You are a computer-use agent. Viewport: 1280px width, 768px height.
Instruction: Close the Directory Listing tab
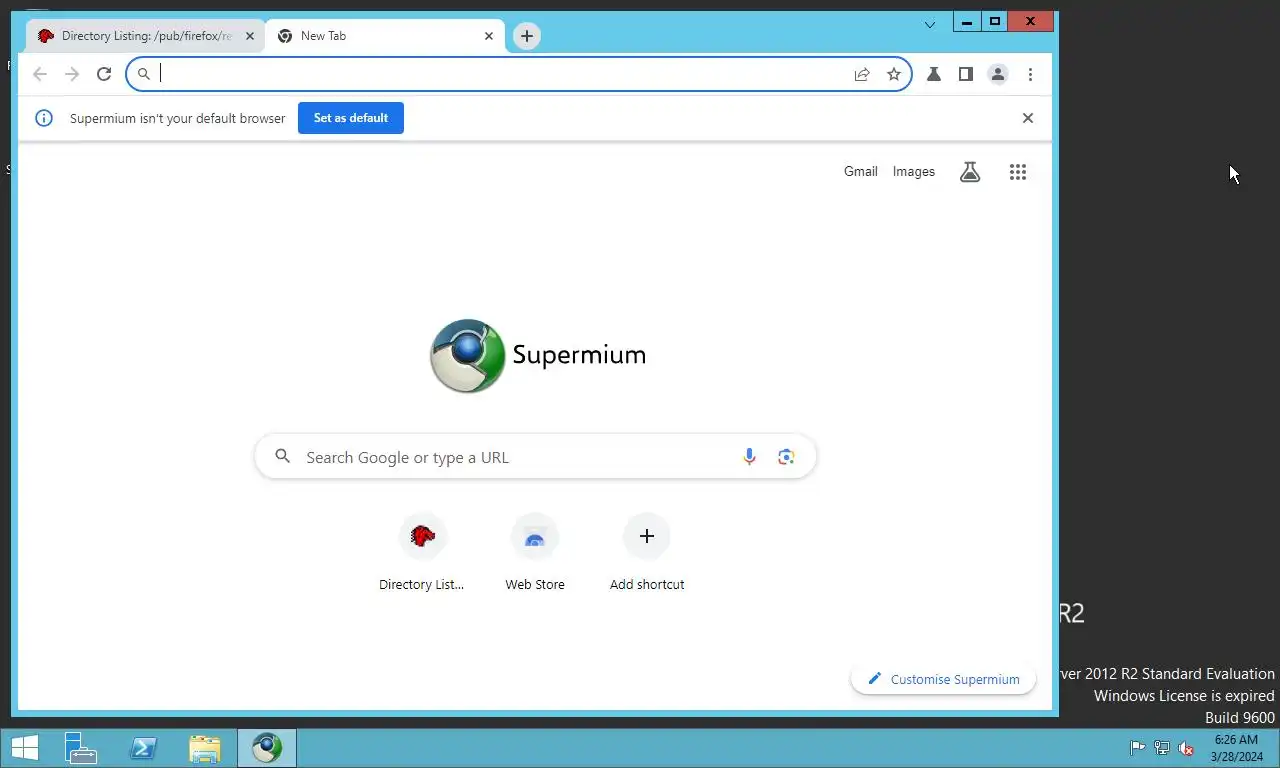(250, 36)
